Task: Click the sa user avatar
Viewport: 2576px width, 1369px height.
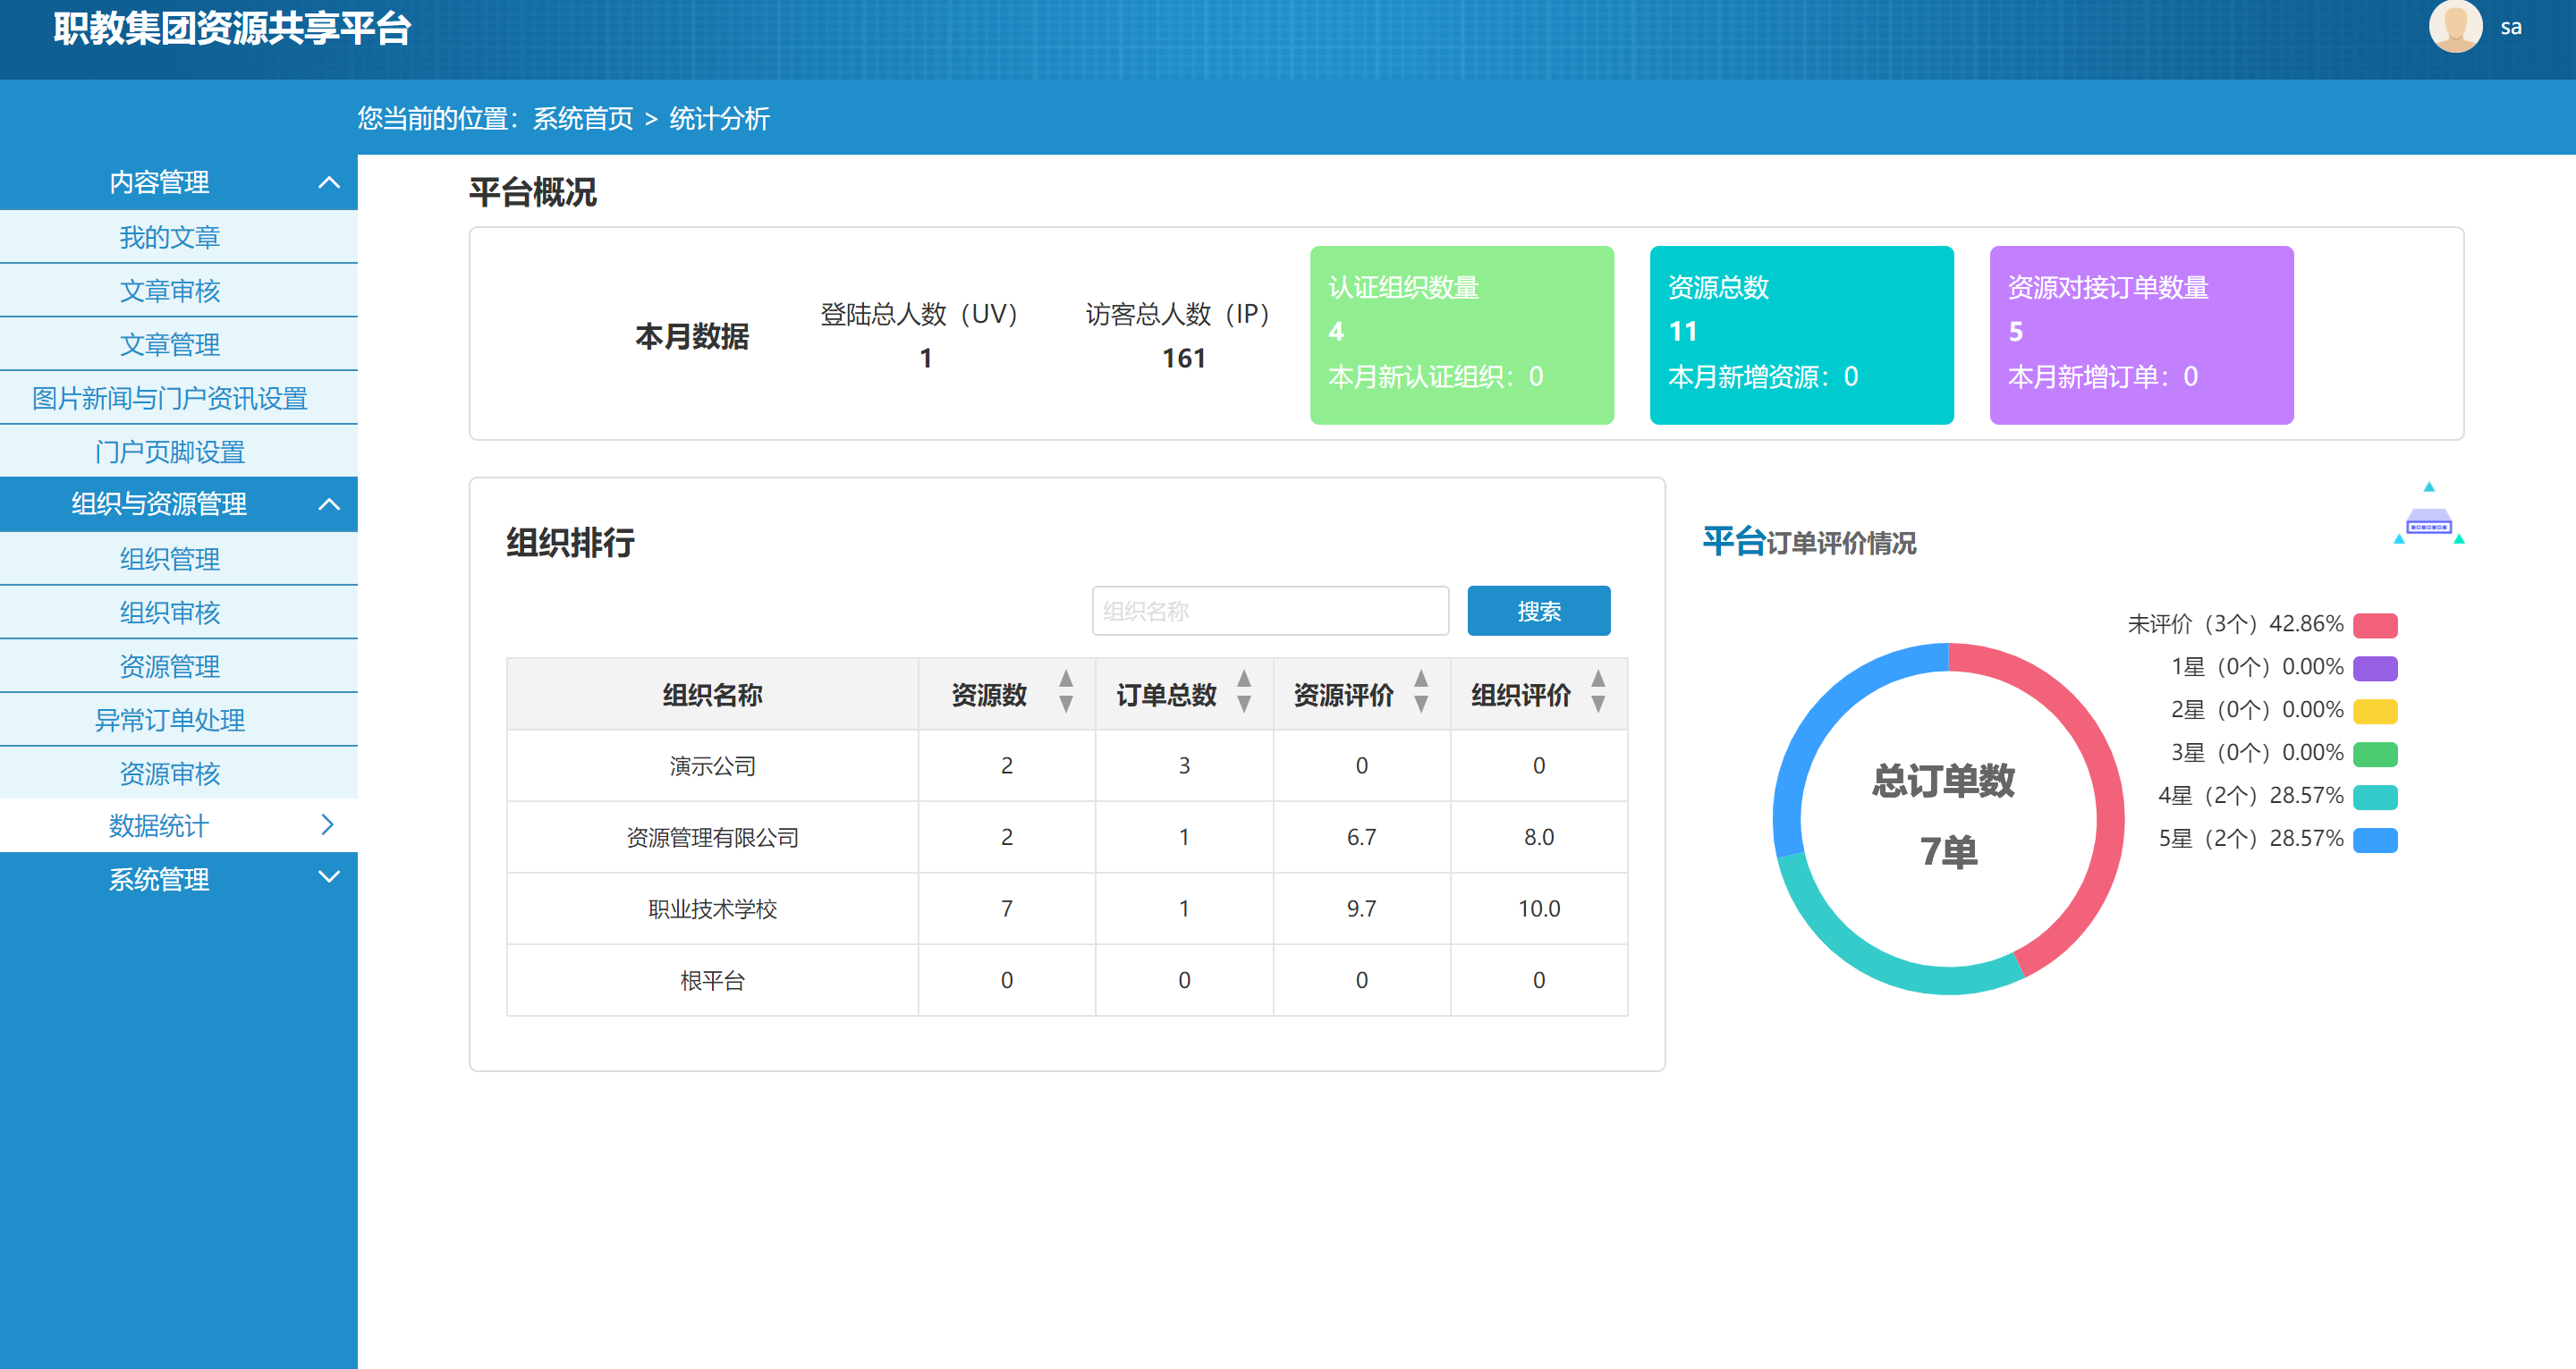Action: [2454, 27]
